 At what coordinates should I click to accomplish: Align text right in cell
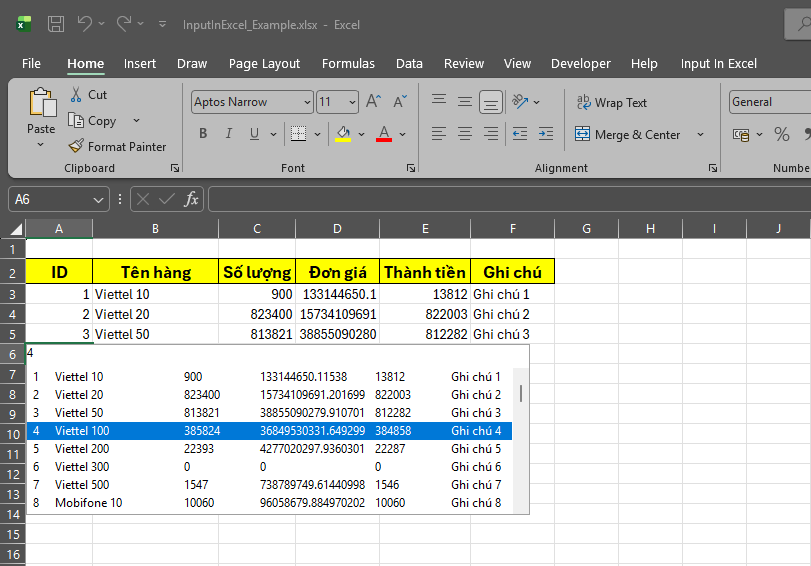[x=491, y=134]
